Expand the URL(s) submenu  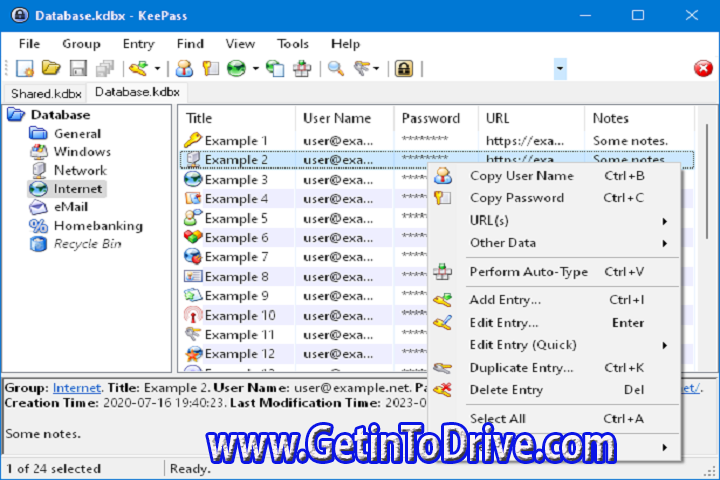[x=554, y=220]
